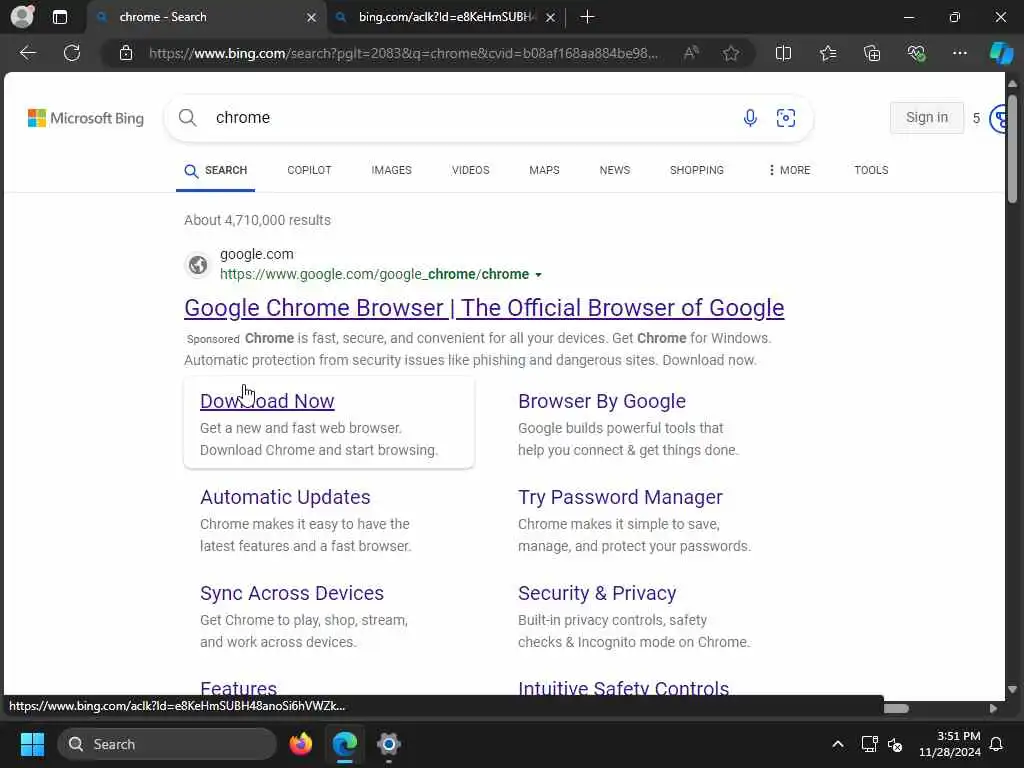Select the SEARCH results tab
Screen dimensions: 1024x768
pyautogui.click(x=216, y=170)
